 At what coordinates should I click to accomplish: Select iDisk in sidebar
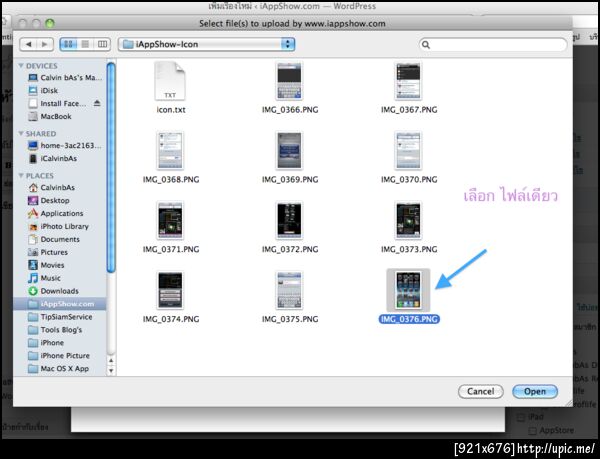(x=43, y=91)
